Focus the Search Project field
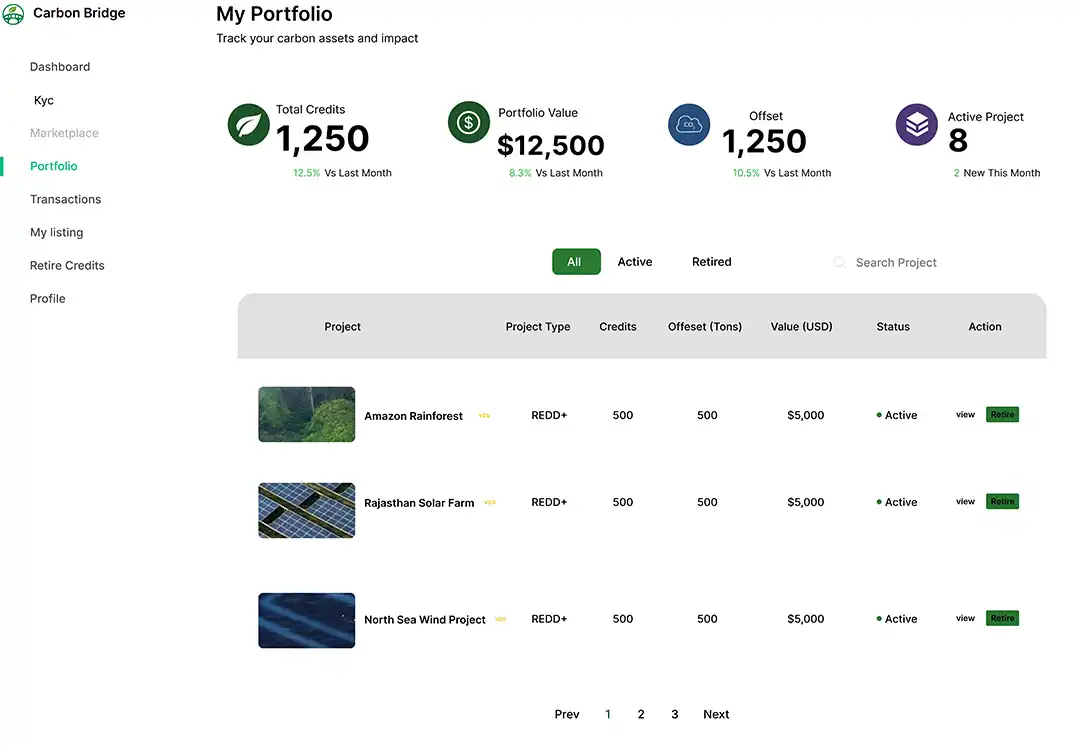This screenshot has width=1082, height=746. 896,262
